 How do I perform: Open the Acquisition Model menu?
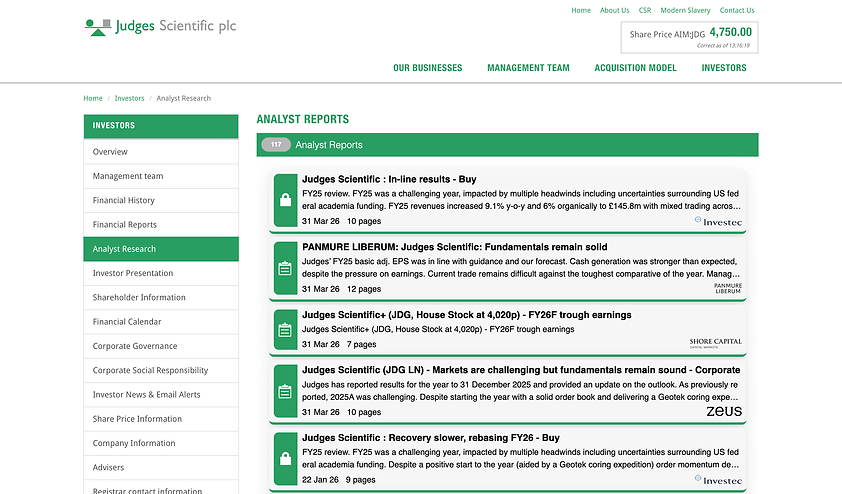[x=635, y=68]
